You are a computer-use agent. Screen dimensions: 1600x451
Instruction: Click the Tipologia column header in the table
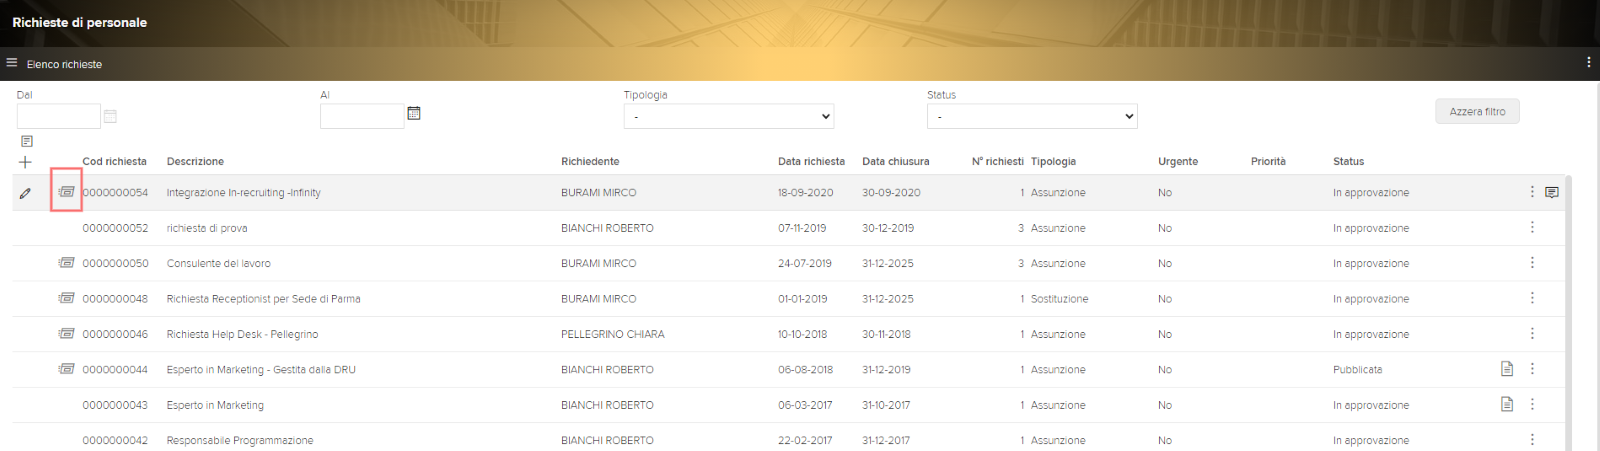(1053, 161)
